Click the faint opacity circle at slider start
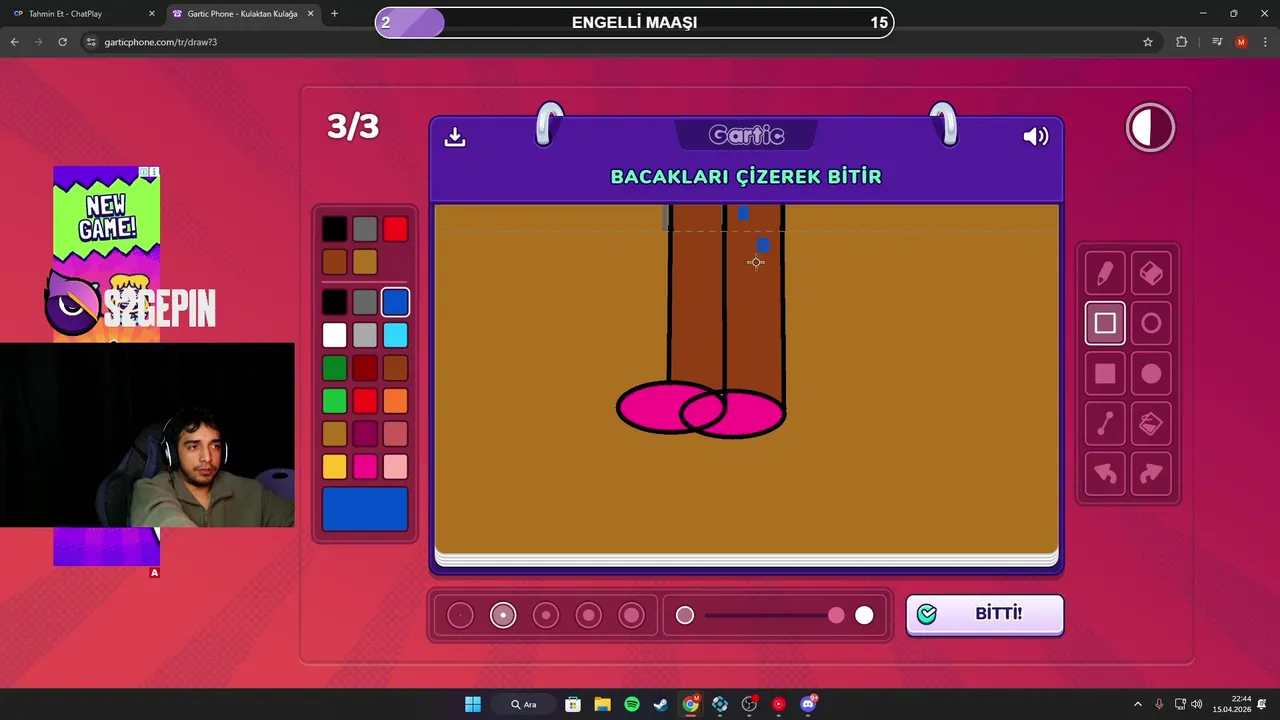Viewport: 1280px width, 720px height. [x=685, y=615]
